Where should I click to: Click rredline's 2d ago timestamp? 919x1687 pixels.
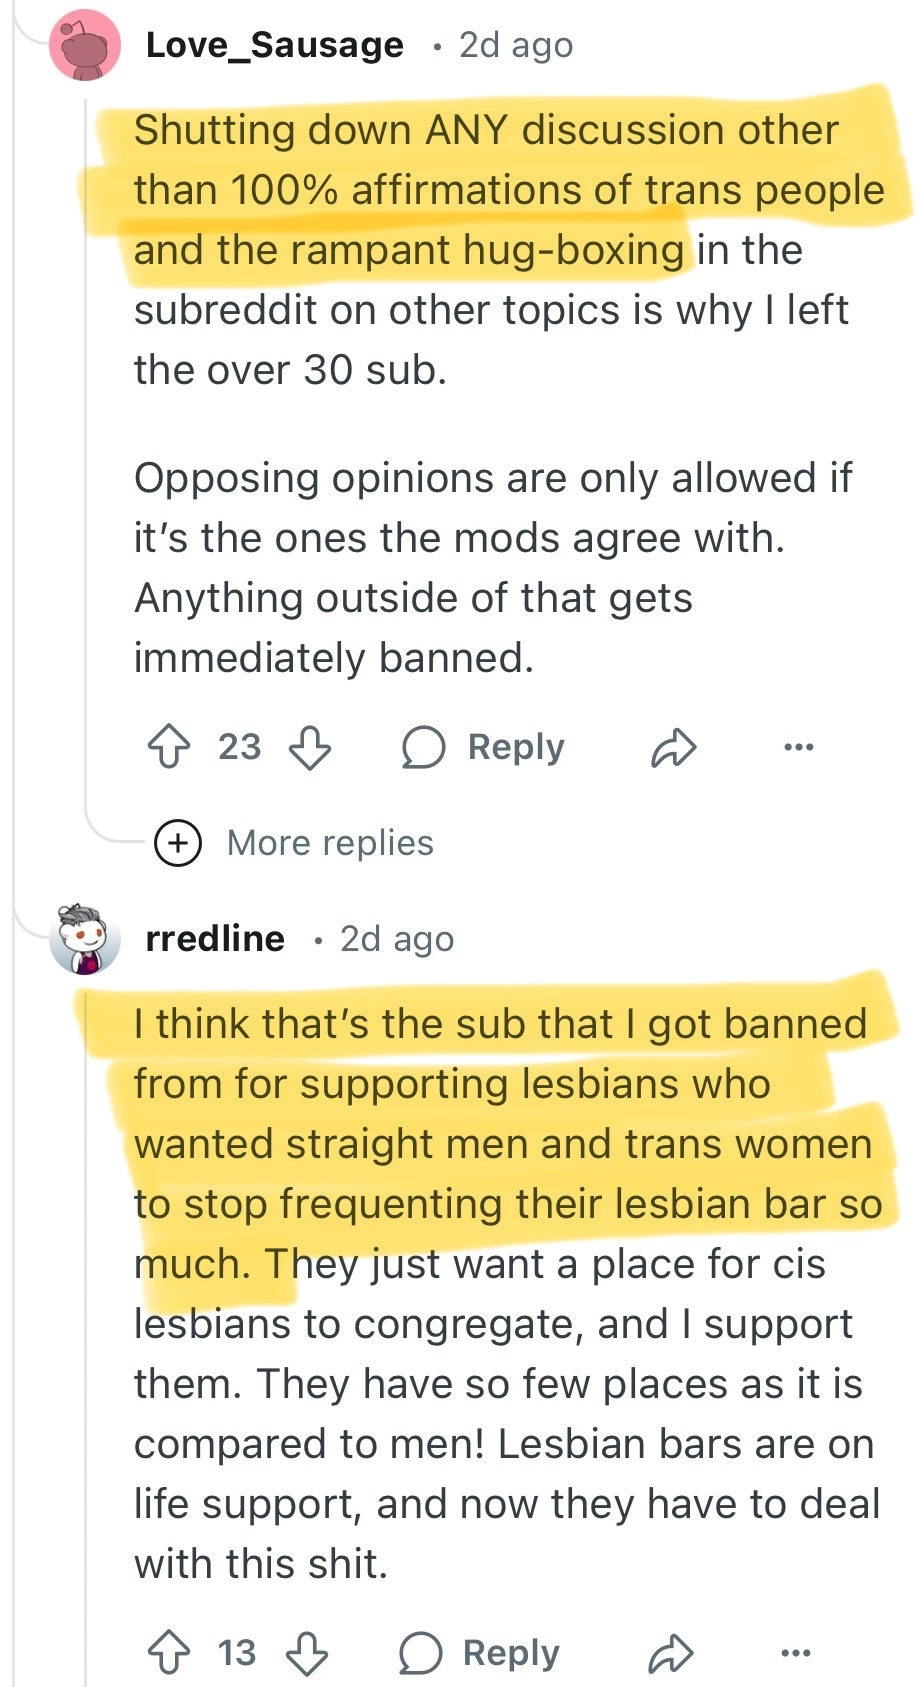pos(397,939)
